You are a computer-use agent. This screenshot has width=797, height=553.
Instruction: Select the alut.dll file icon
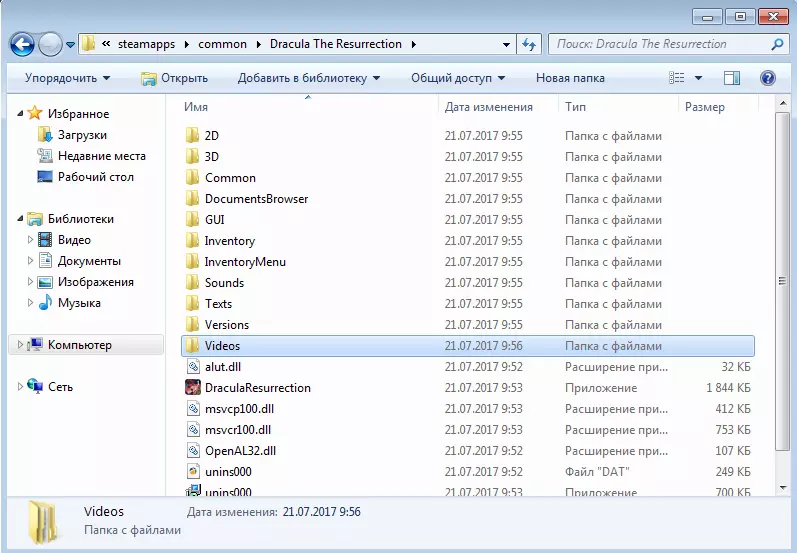193,366
